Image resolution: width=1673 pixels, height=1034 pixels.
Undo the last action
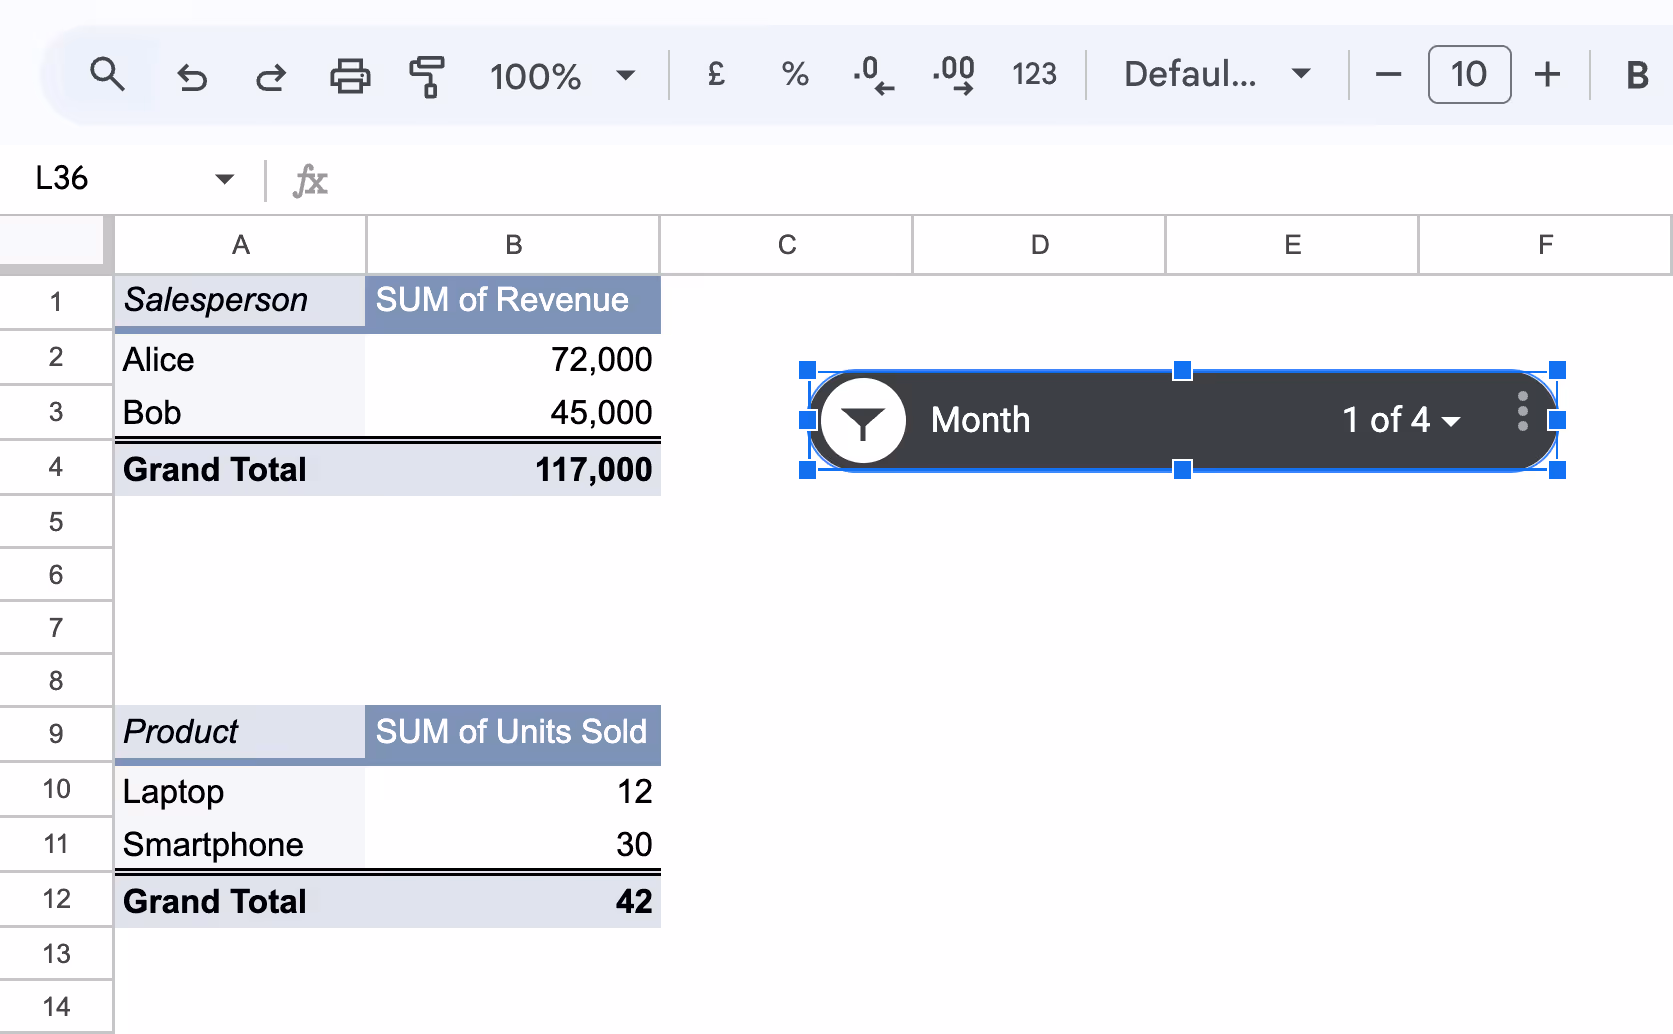click(192, 75)
